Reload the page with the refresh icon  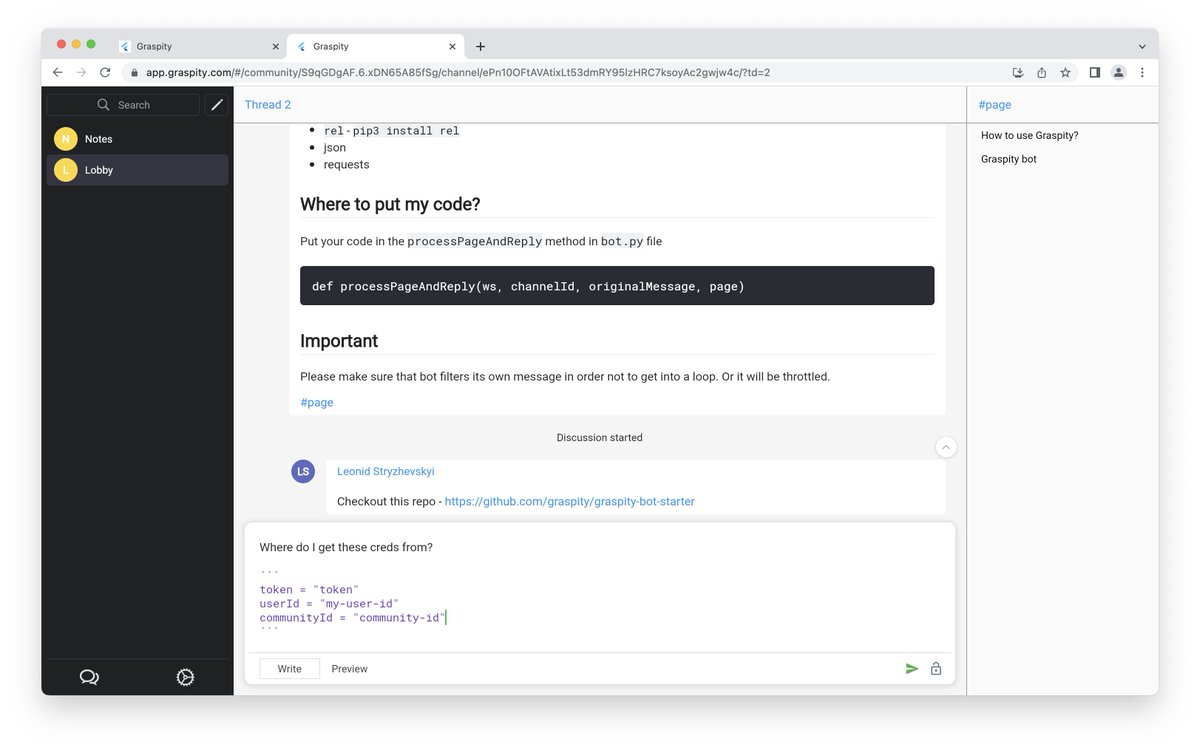[x=105, y=72]
